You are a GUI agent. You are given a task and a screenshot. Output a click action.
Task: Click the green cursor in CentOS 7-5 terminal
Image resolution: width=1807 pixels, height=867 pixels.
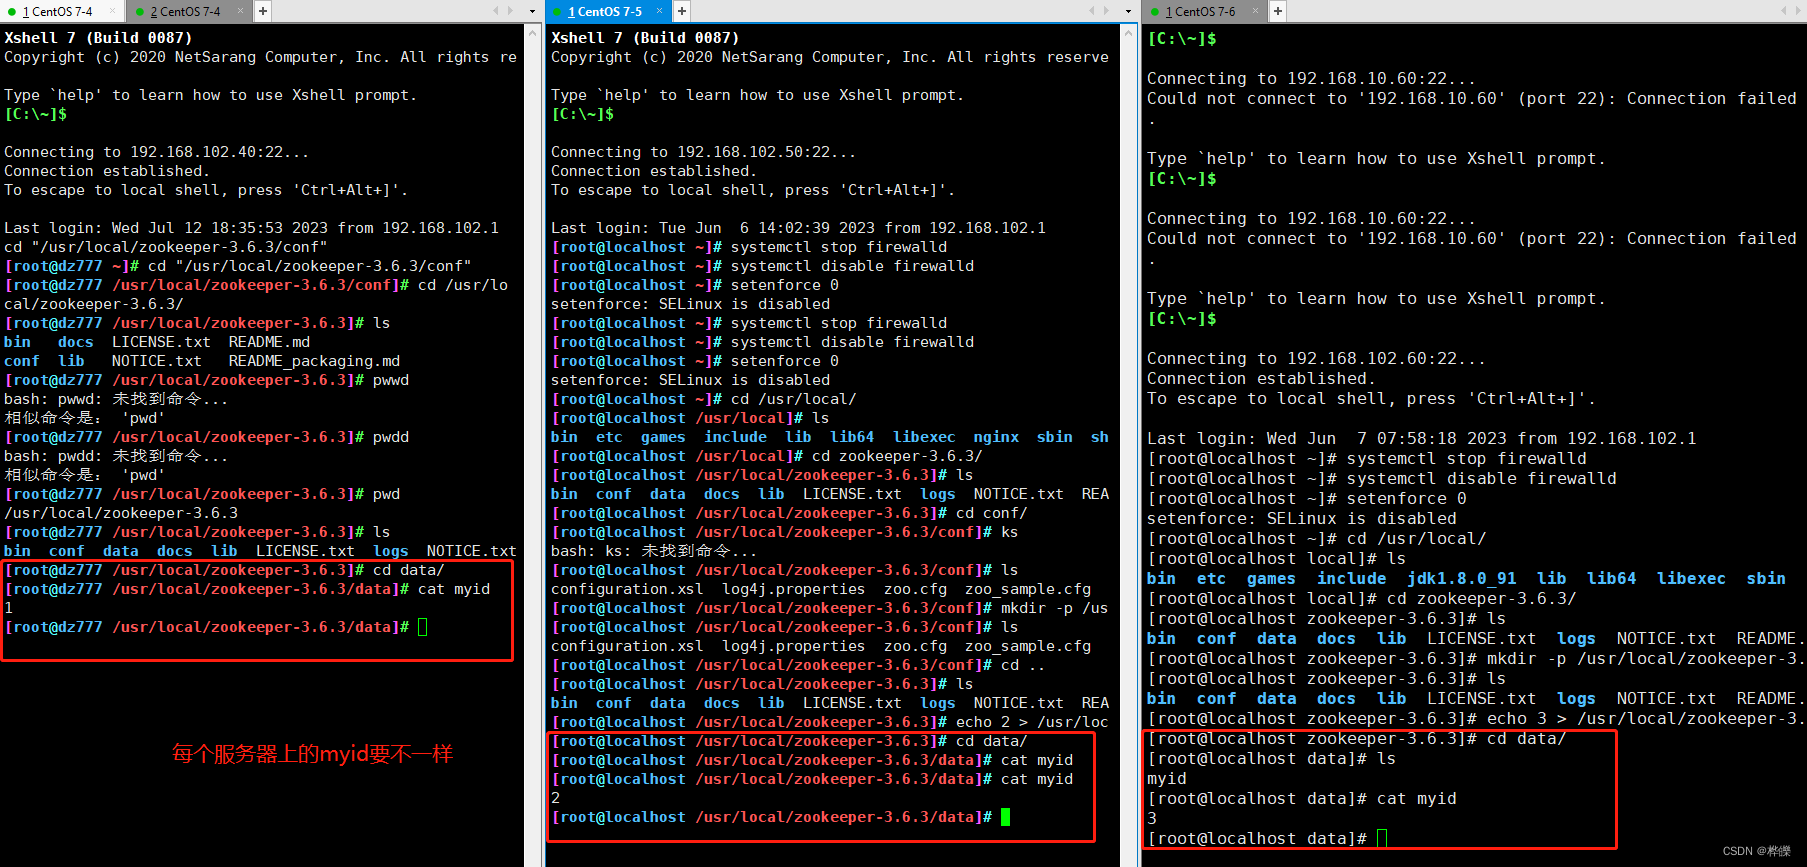[1006, 817]
